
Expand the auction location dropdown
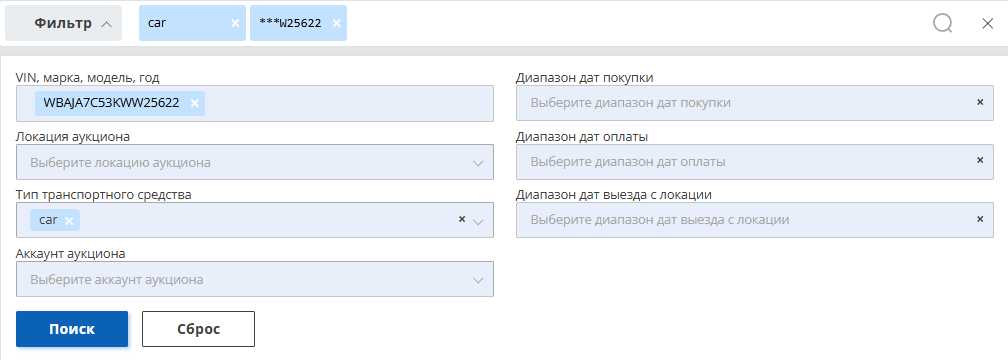click(478, 163)
